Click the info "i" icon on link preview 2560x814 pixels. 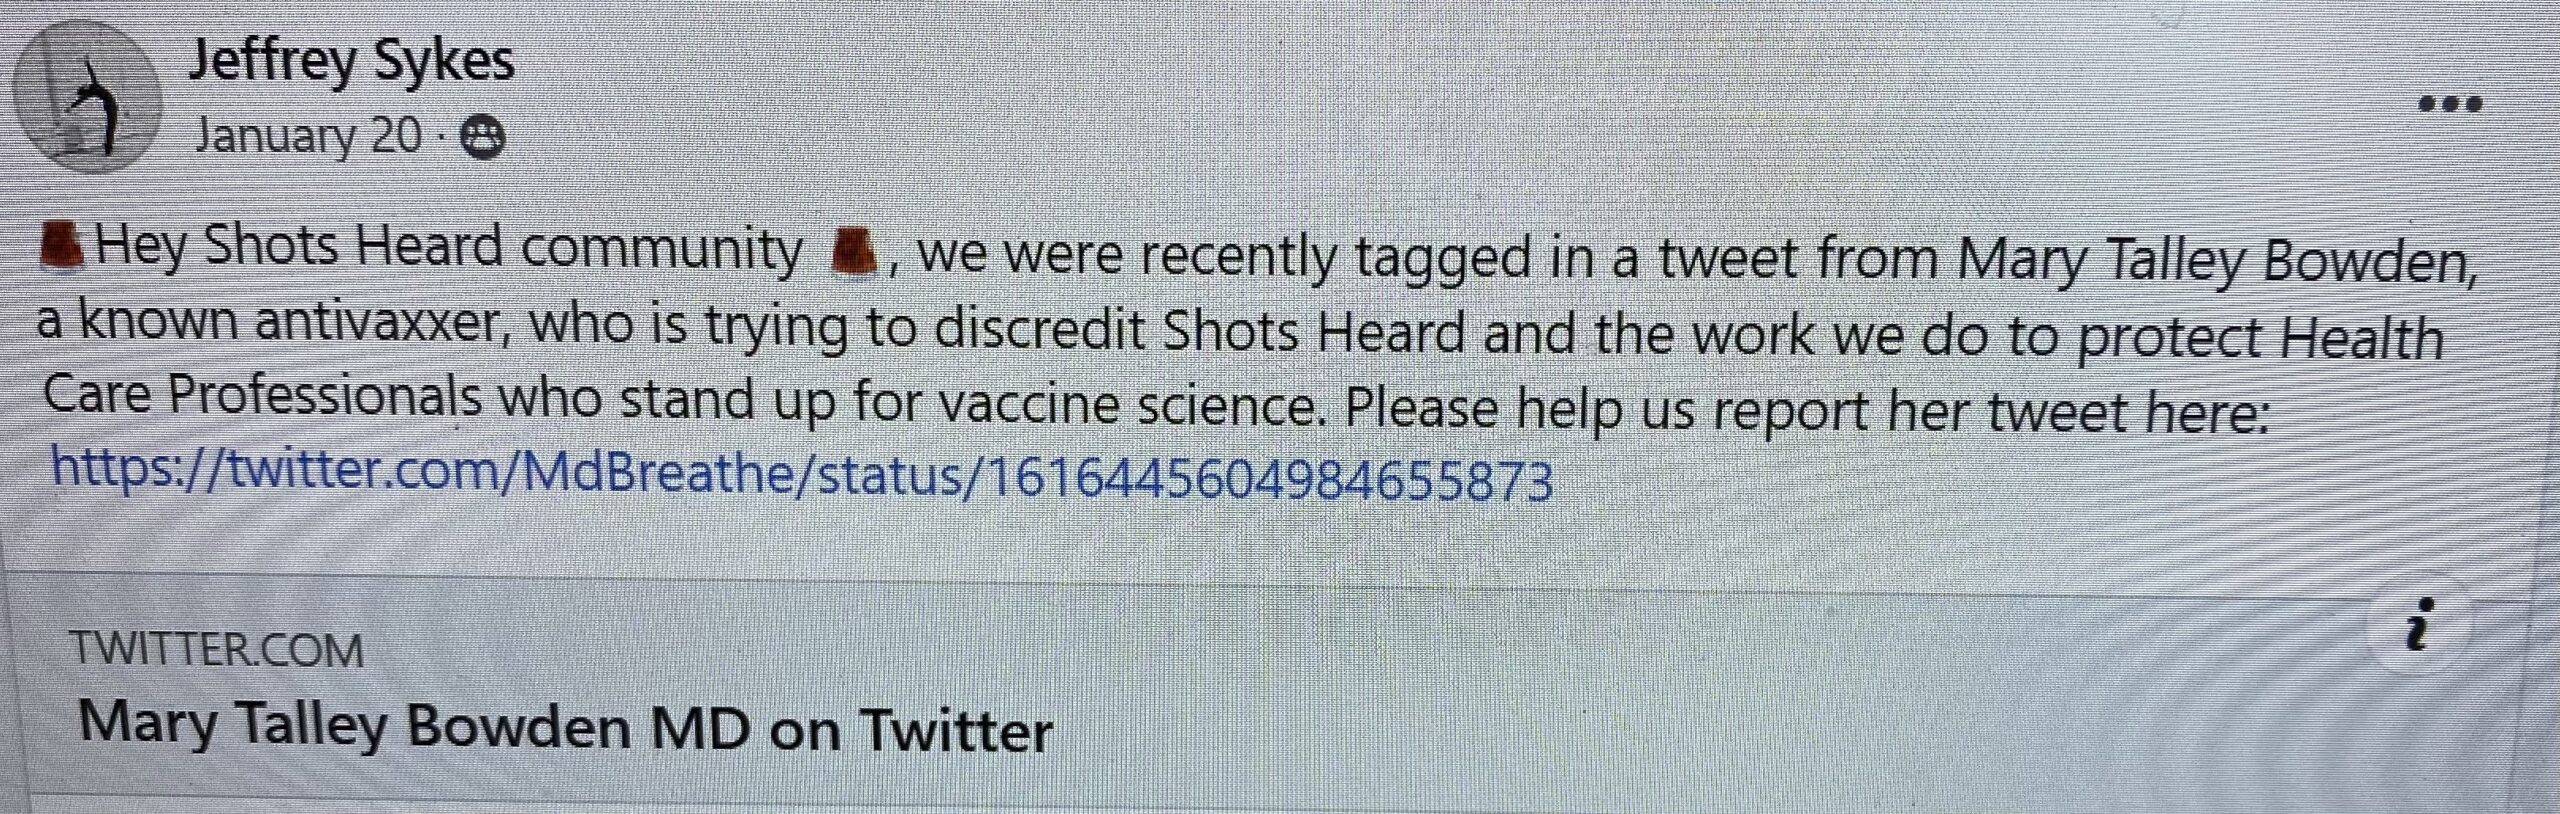(2418, 628)
